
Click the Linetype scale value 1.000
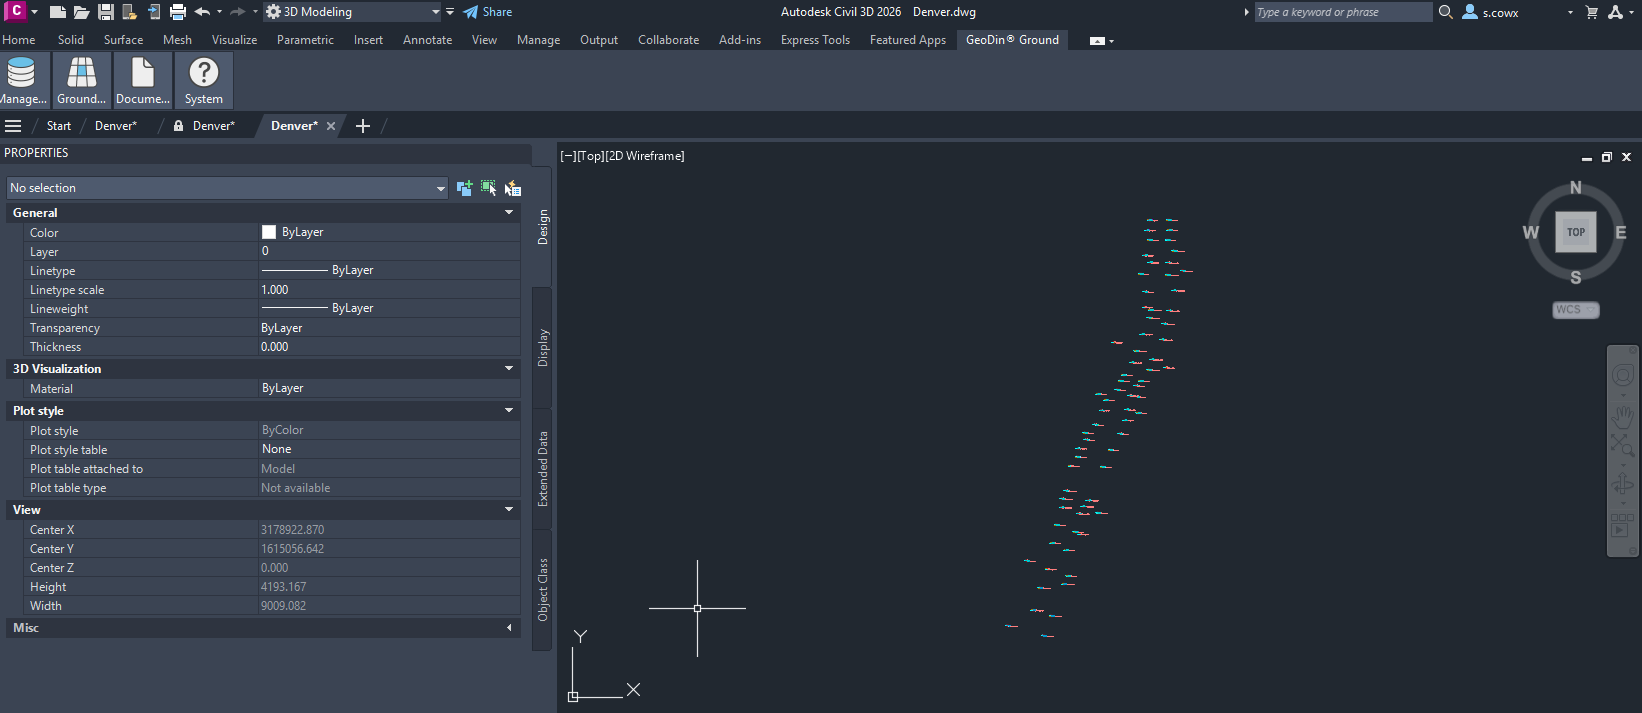(275, 290)
